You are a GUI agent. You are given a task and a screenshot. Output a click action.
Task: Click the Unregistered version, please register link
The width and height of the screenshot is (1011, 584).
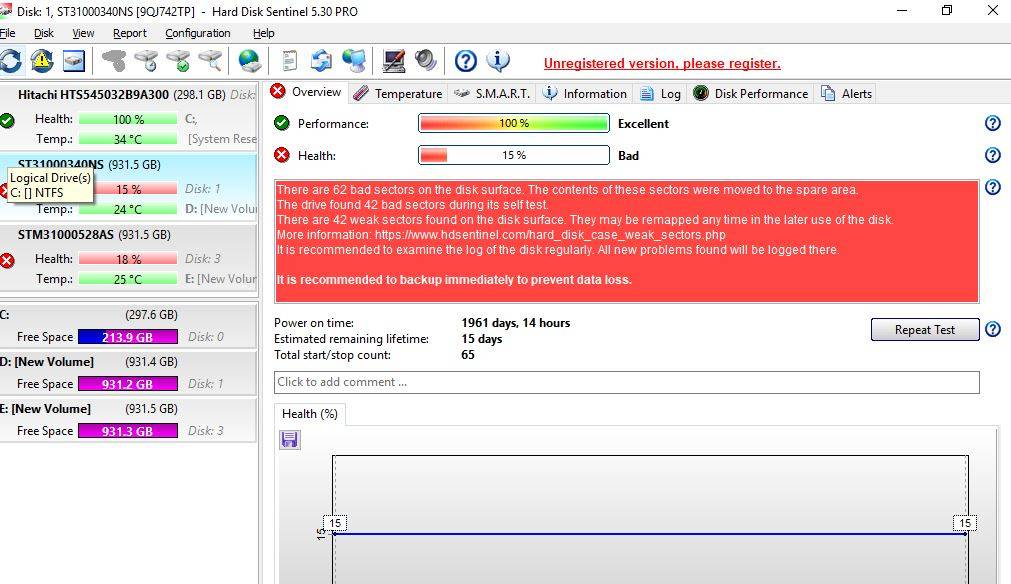tap(662, 63)
